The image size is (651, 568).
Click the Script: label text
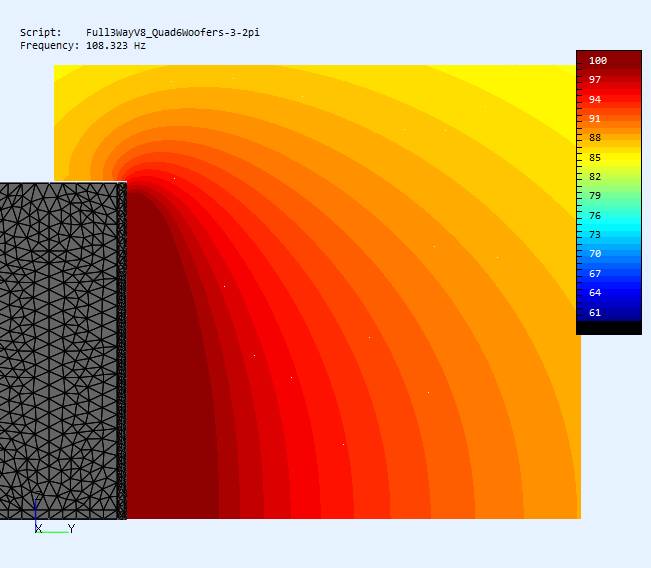click(41, 32)
